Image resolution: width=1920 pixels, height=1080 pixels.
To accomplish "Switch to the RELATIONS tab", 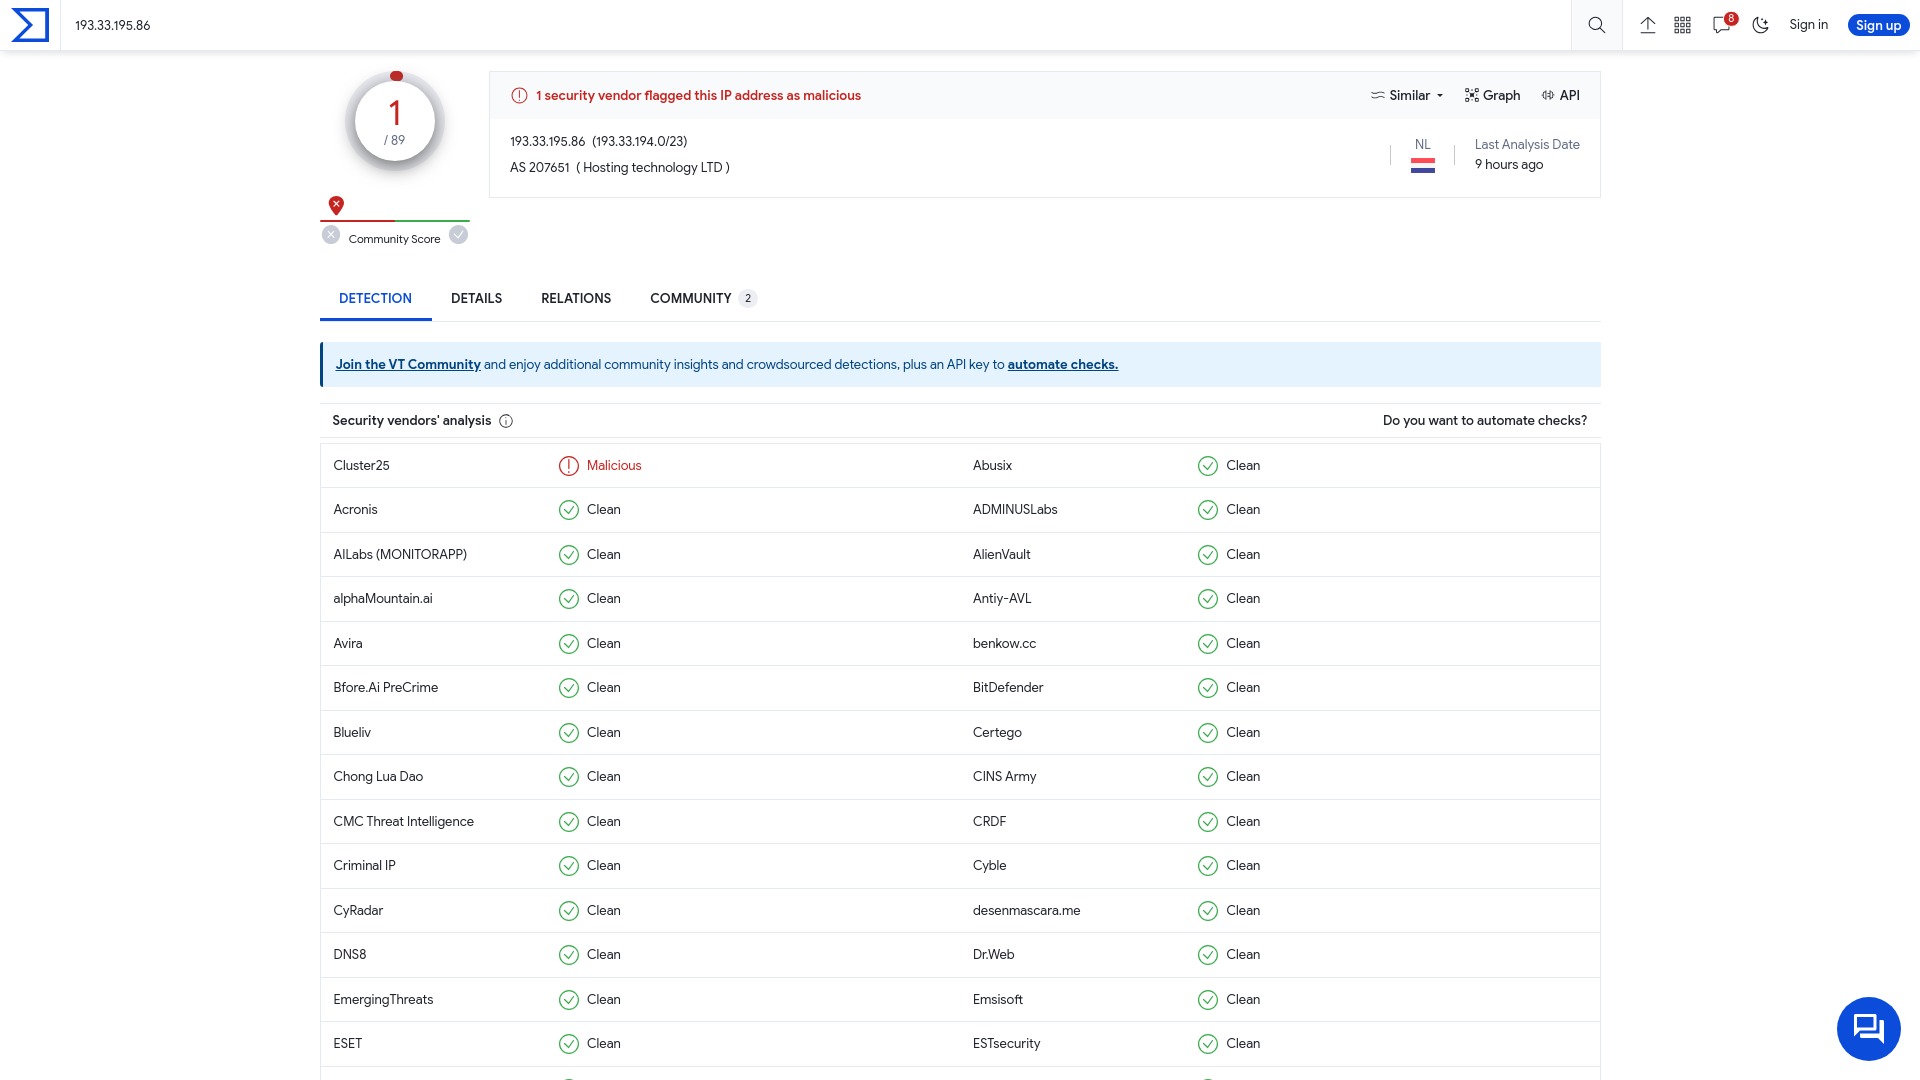I will 576,299.
